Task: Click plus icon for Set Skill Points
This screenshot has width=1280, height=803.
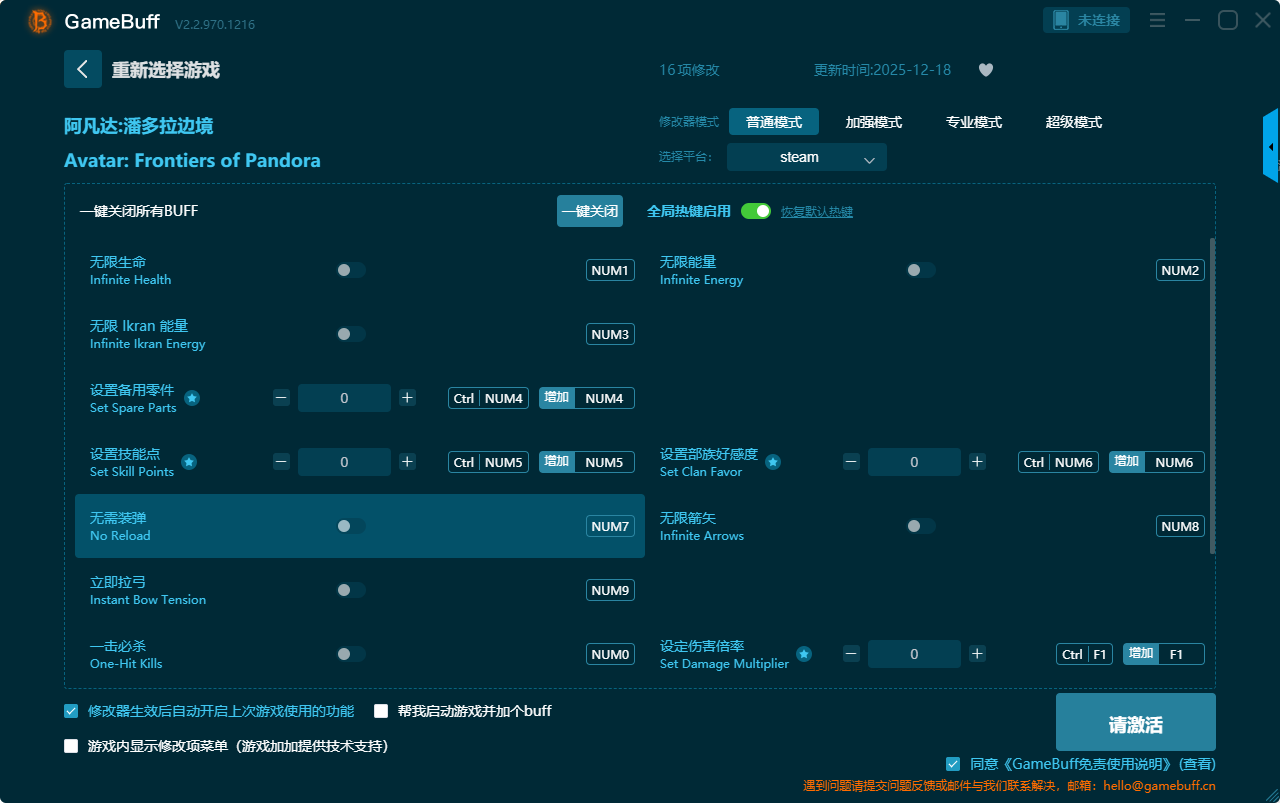Action: 407,462
